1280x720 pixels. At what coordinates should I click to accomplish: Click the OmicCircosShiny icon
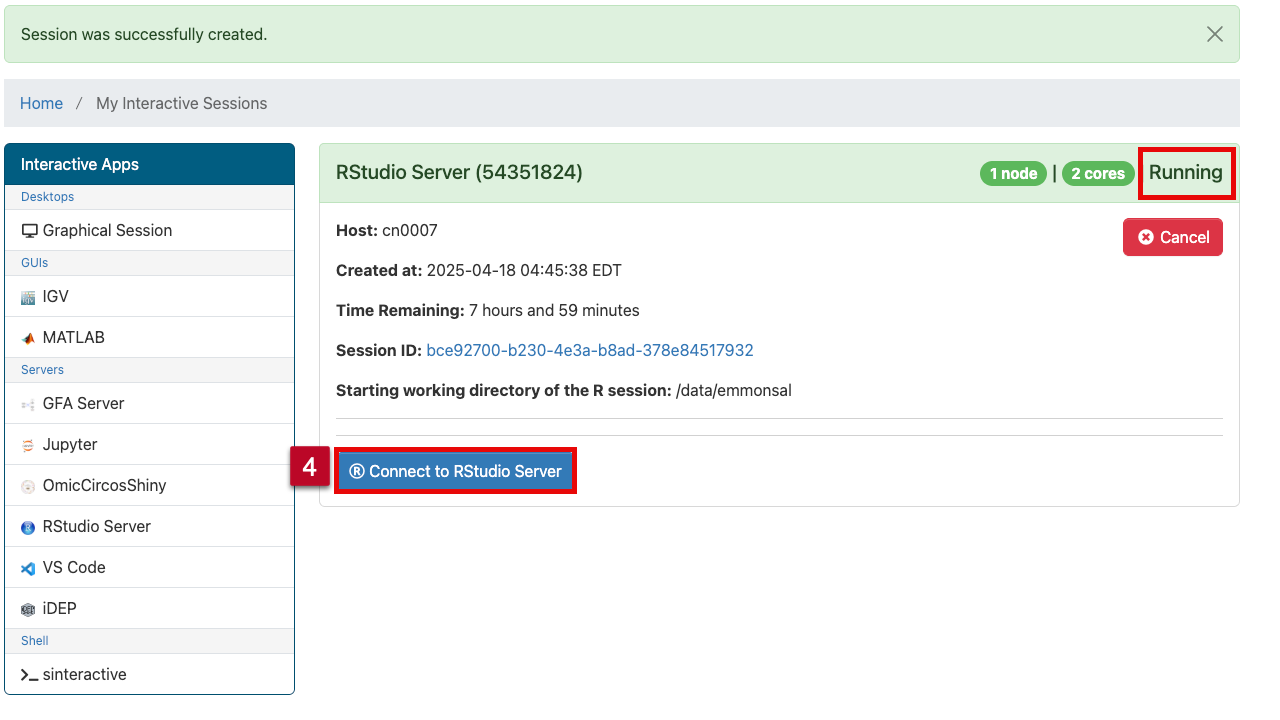pyautogui.click(x=28, y=486)
